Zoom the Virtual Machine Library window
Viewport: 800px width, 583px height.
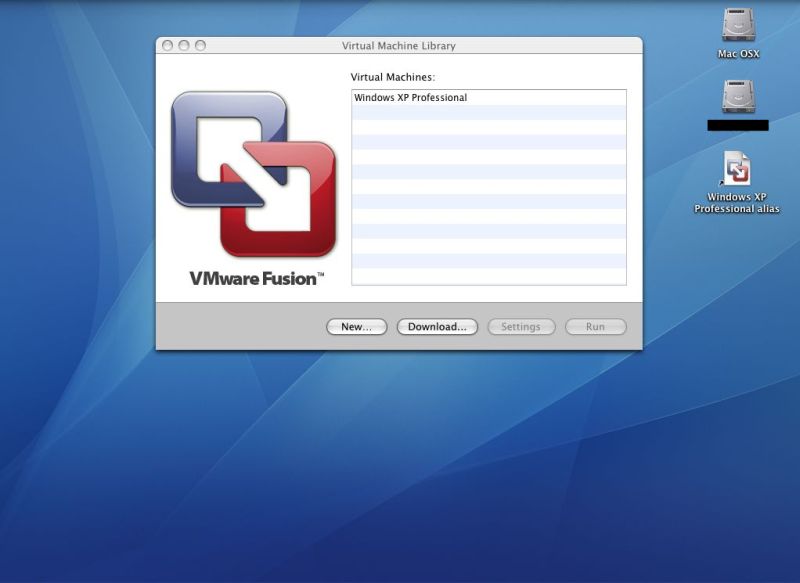pos(201,46)
